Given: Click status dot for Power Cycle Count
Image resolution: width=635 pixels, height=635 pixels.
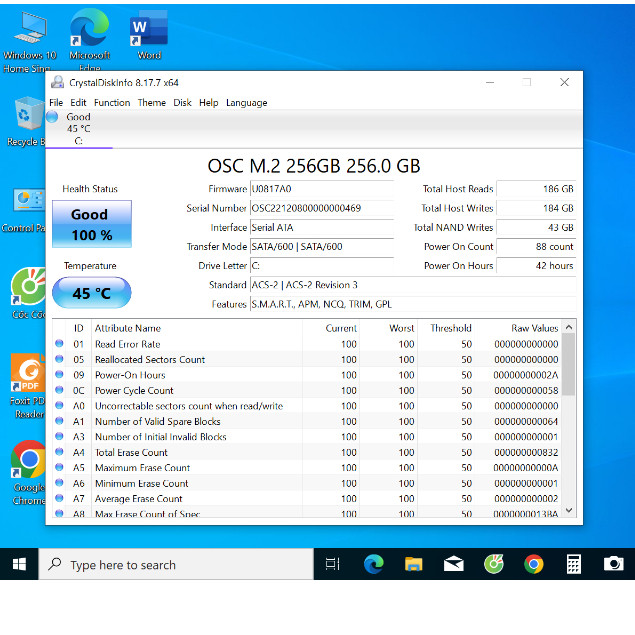Looking at the screenshot, I should click(59, 390).
